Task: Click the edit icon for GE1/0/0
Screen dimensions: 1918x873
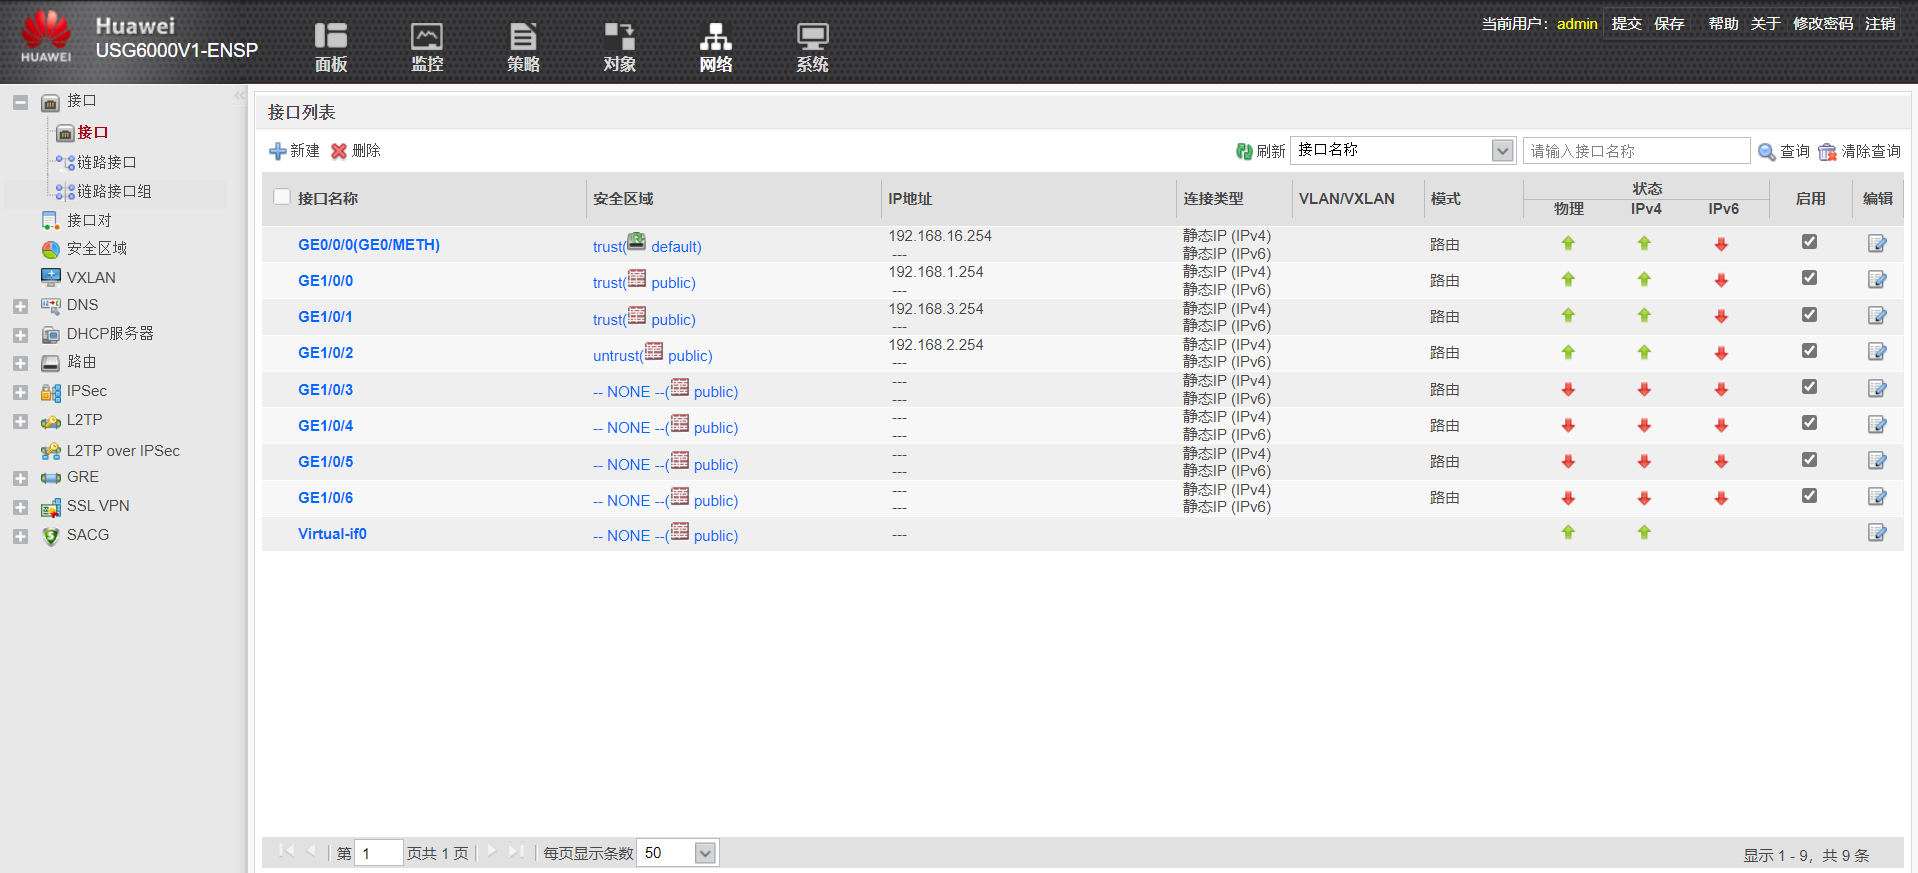Action: click(1877, 279)
